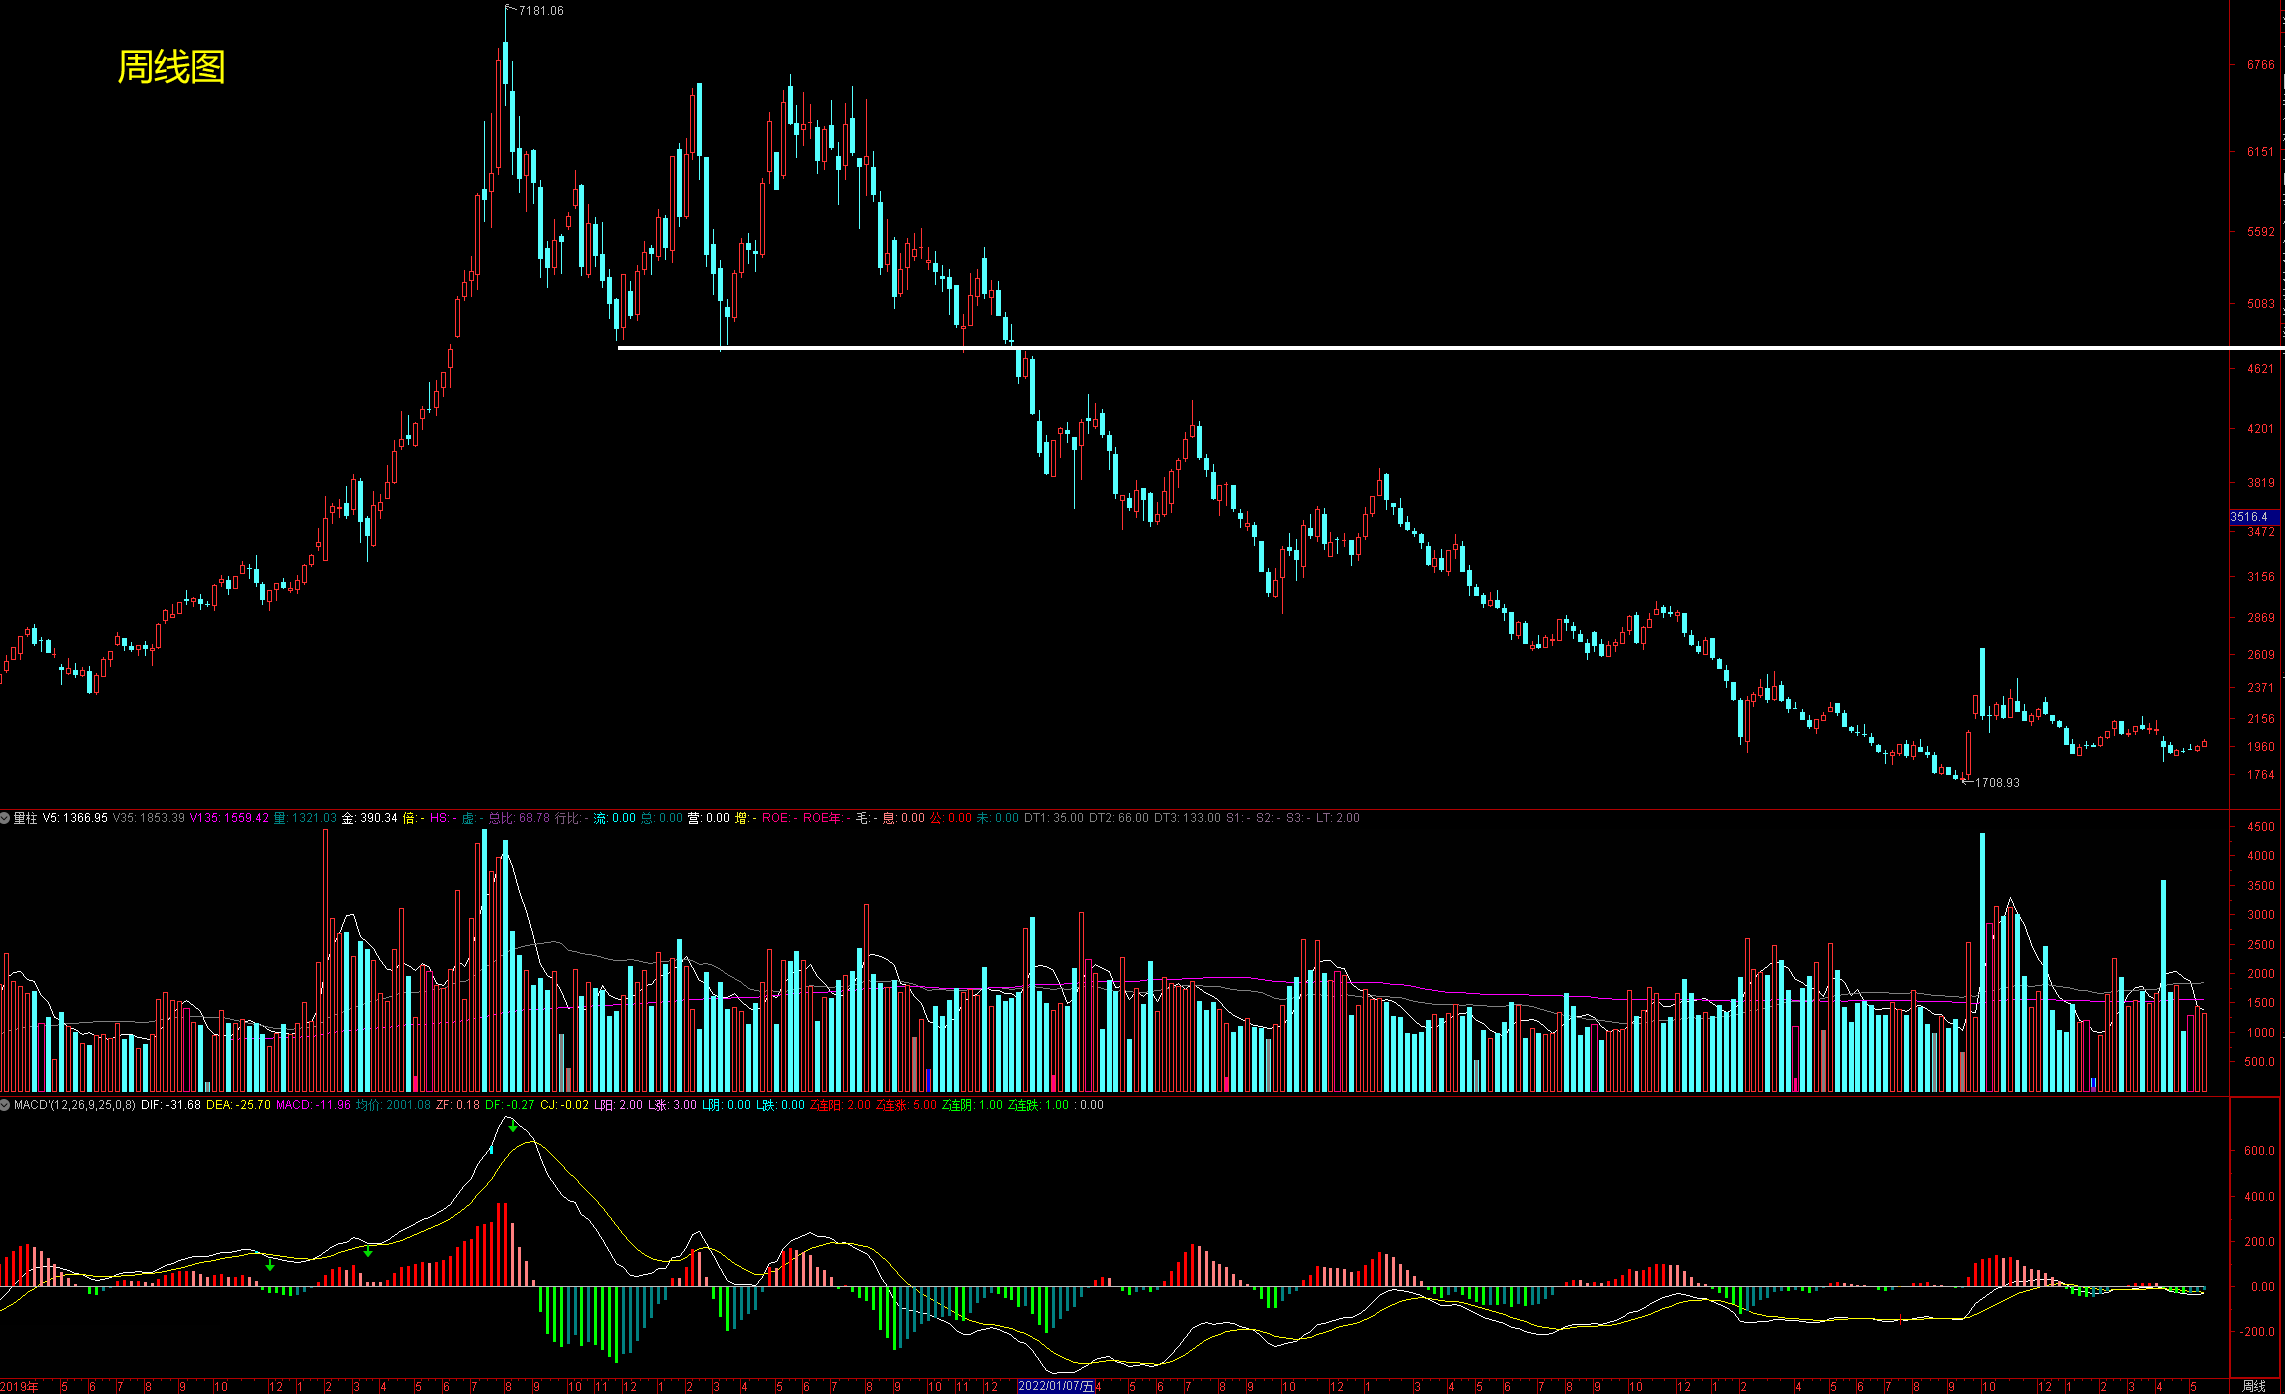2285x1394 pixels.
Task: Click the 7181.06 high price flag
Action: [x=540, y=11]
